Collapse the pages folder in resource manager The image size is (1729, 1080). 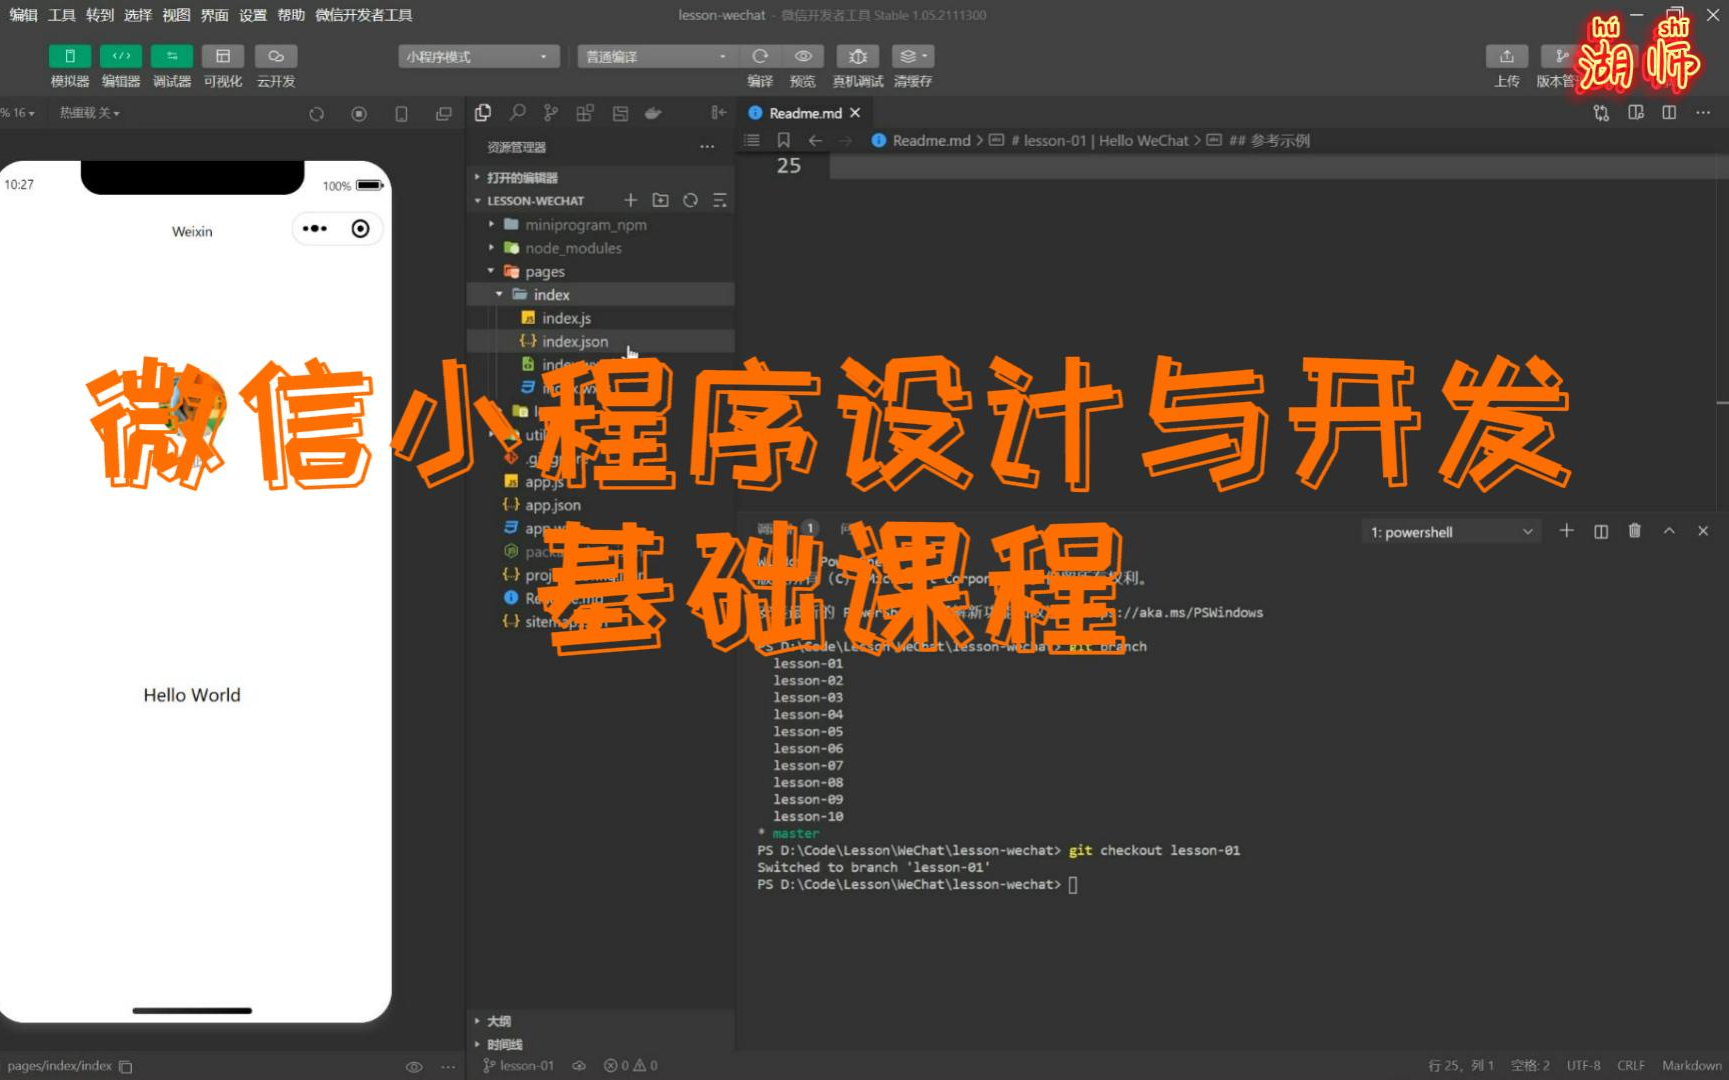[x=490, y=271]
